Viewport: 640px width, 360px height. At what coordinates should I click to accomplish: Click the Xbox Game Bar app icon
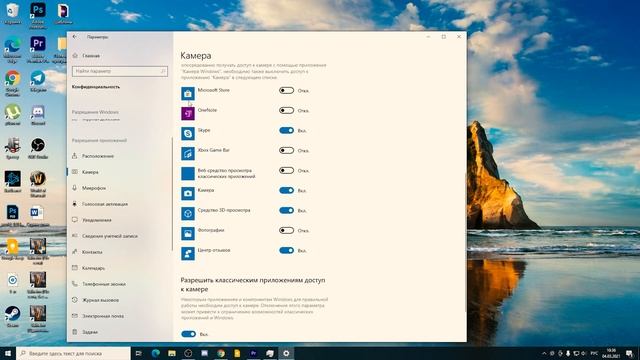pos(188,153)
